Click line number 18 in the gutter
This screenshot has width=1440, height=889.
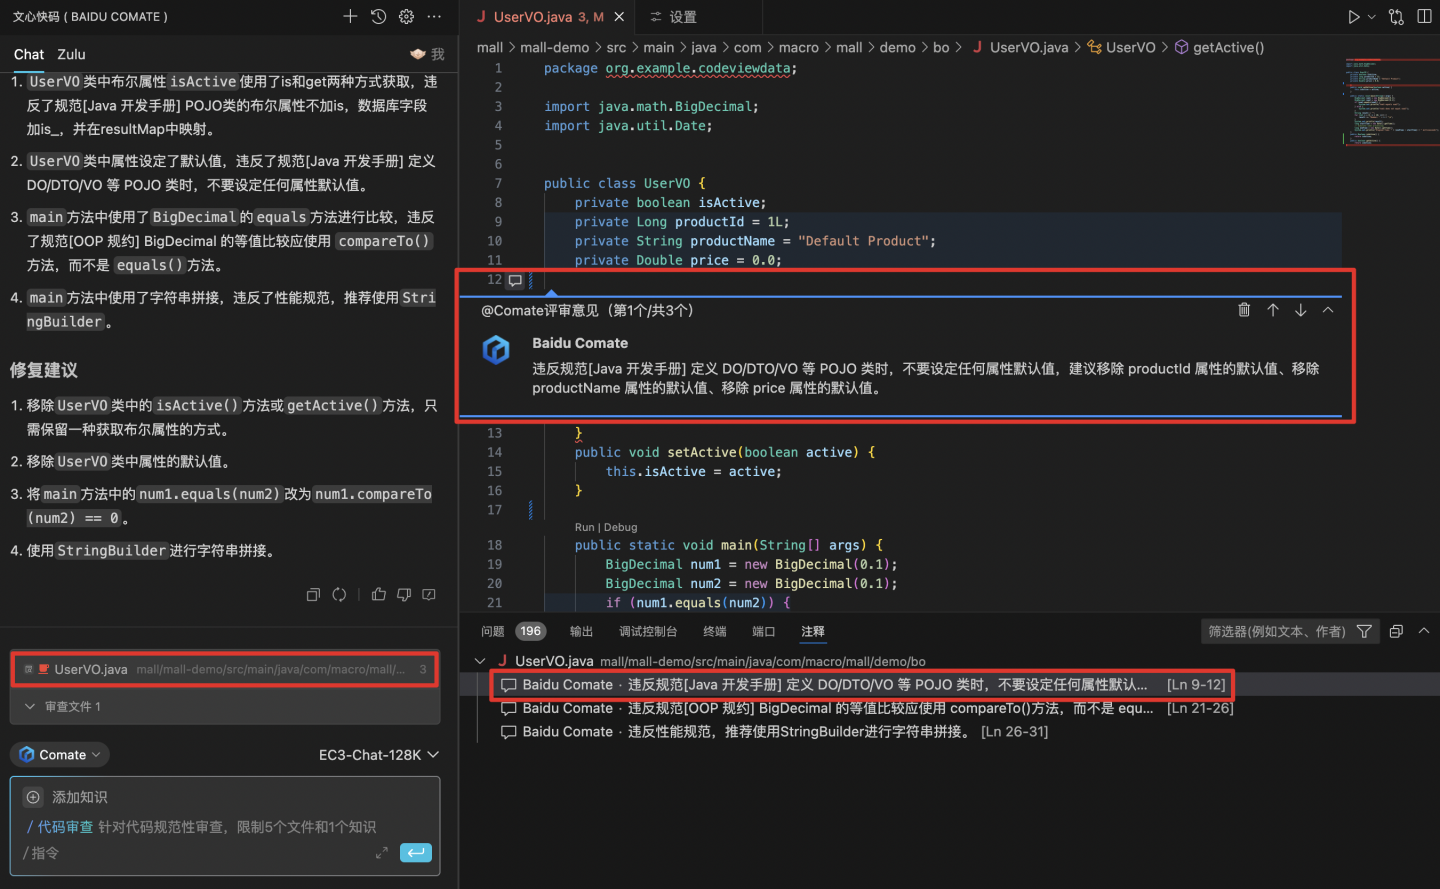(x=494, y=545)
